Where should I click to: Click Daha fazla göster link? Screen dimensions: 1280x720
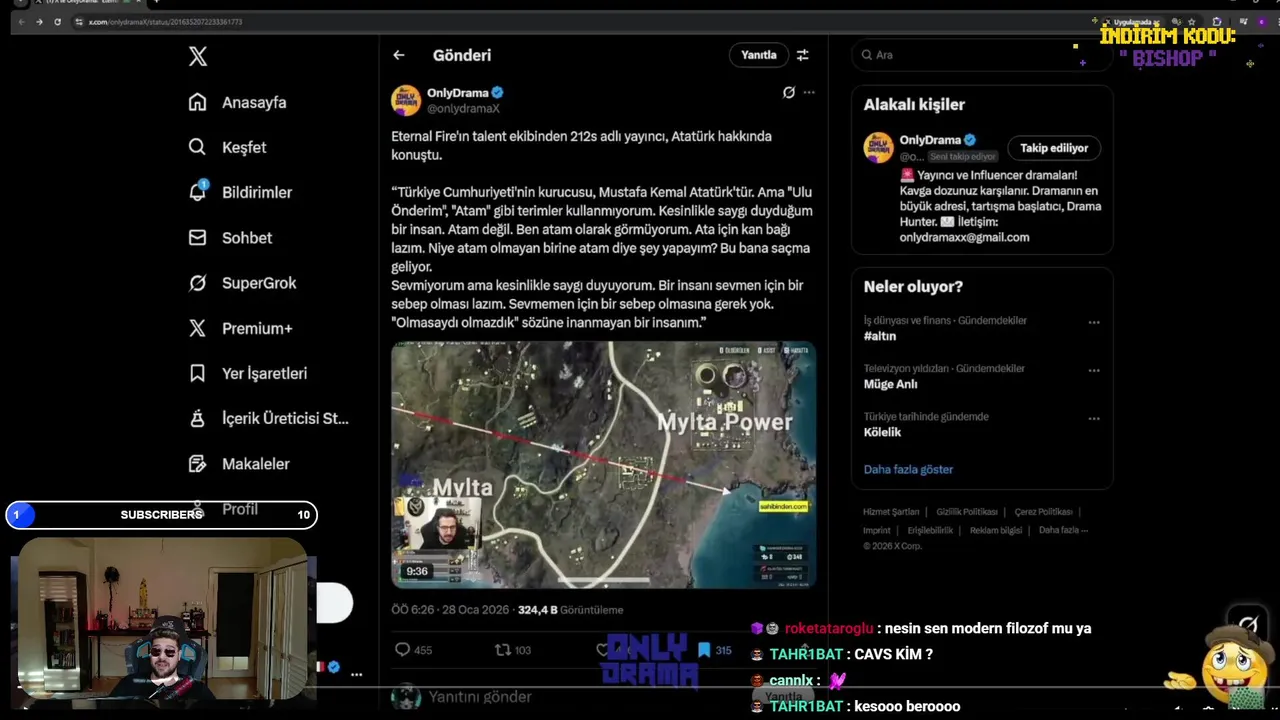point(908,469)
